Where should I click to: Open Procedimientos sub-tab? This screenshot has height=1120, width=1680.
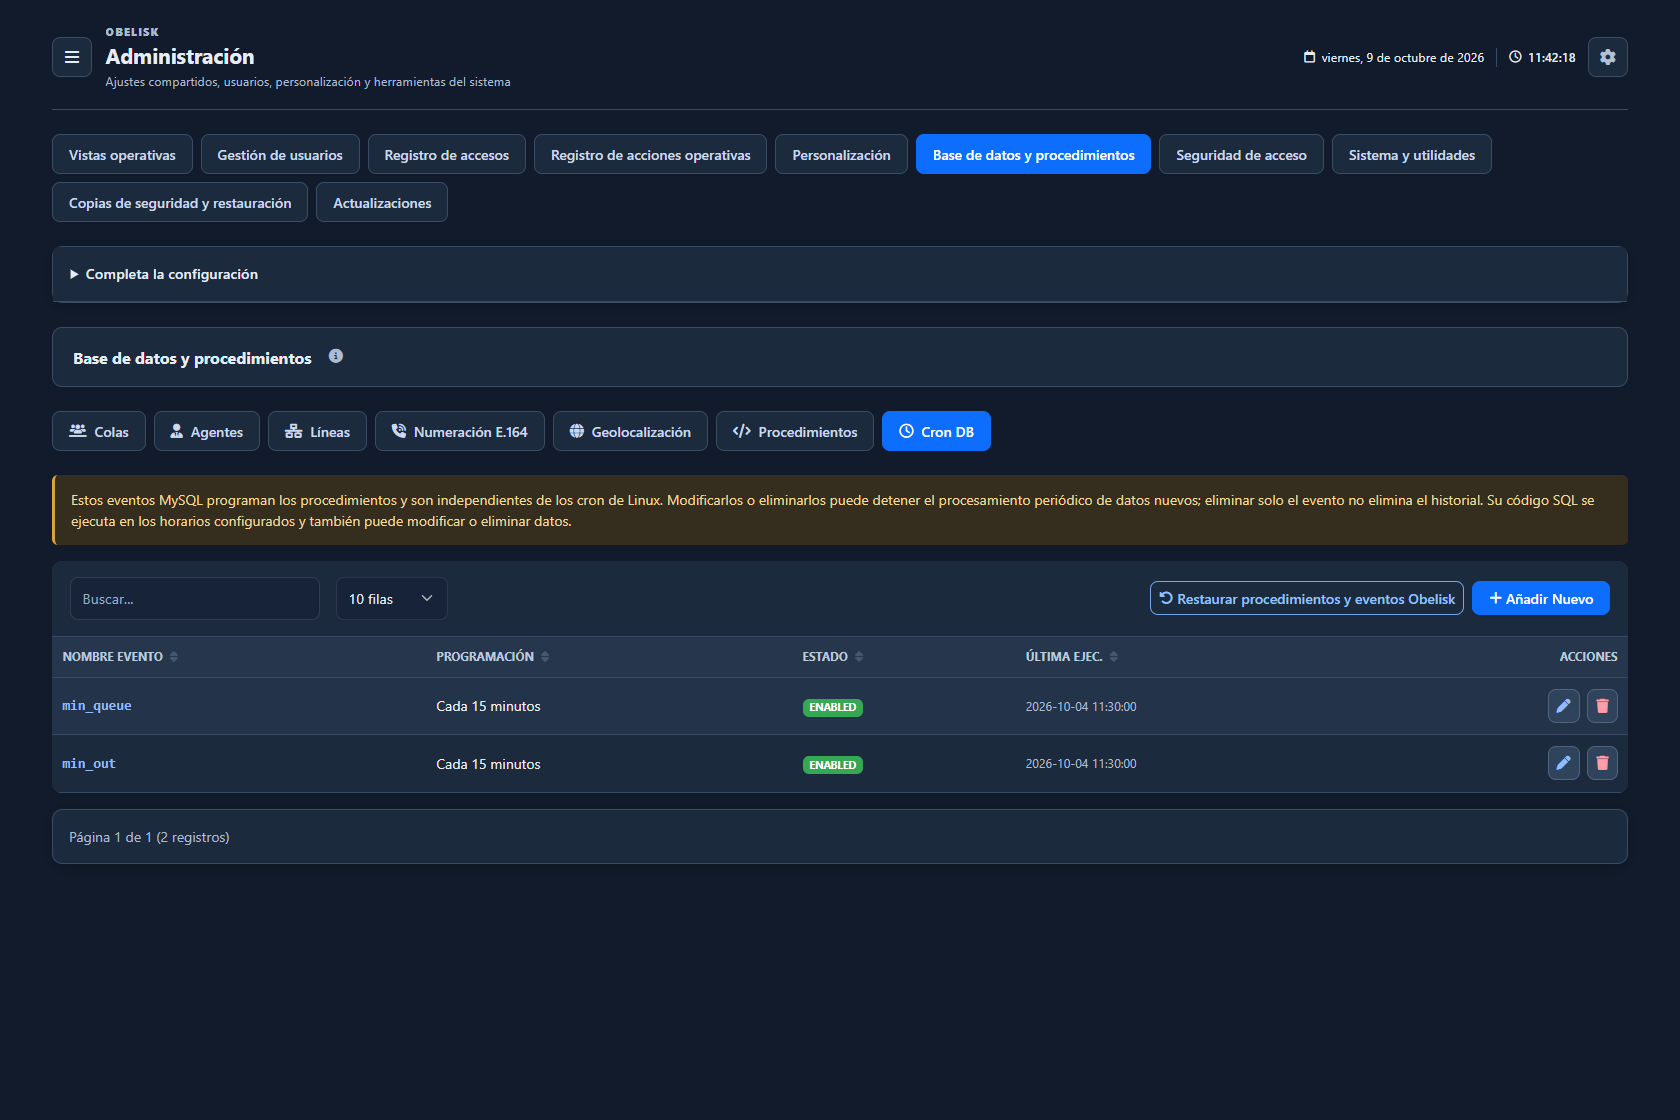pyautogui.click(x=795, y=432)
